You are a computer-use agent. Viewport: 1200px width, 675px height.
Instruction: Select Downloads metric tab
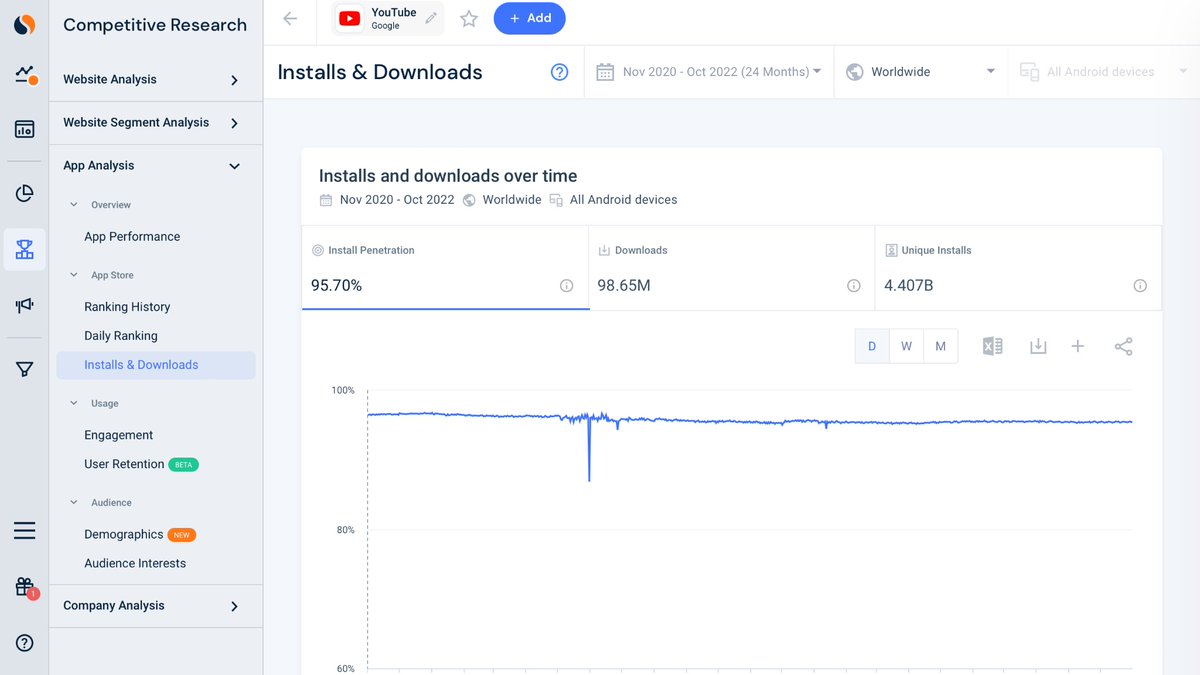click(732, 268)
